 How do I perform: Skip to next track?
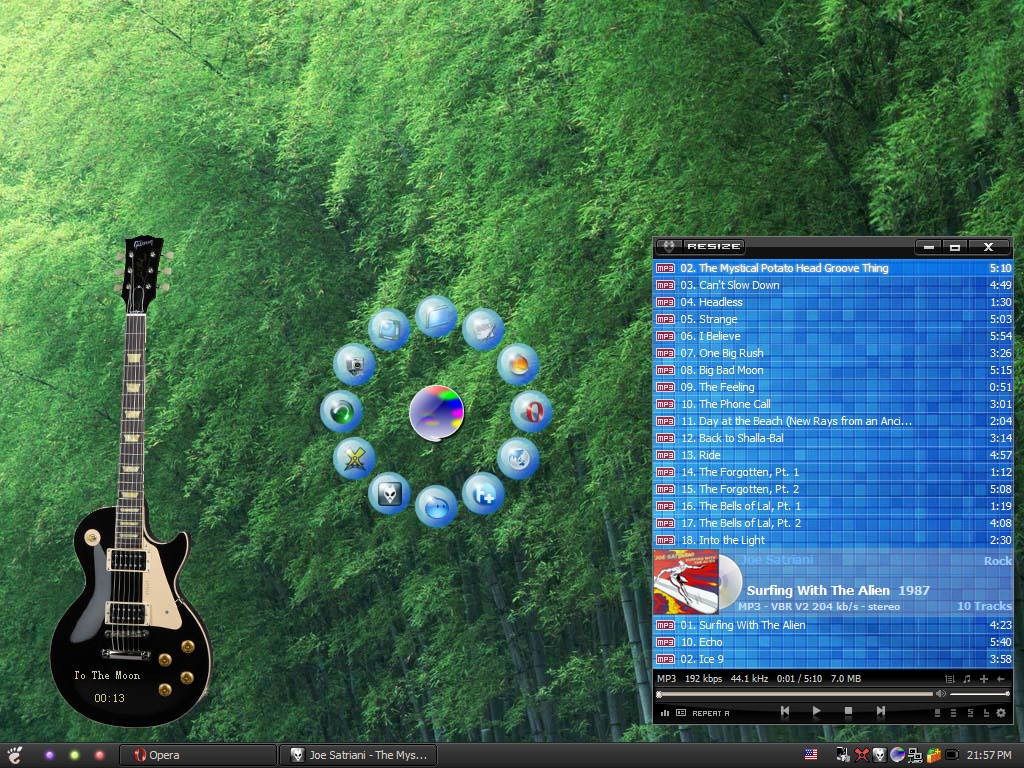881,711
